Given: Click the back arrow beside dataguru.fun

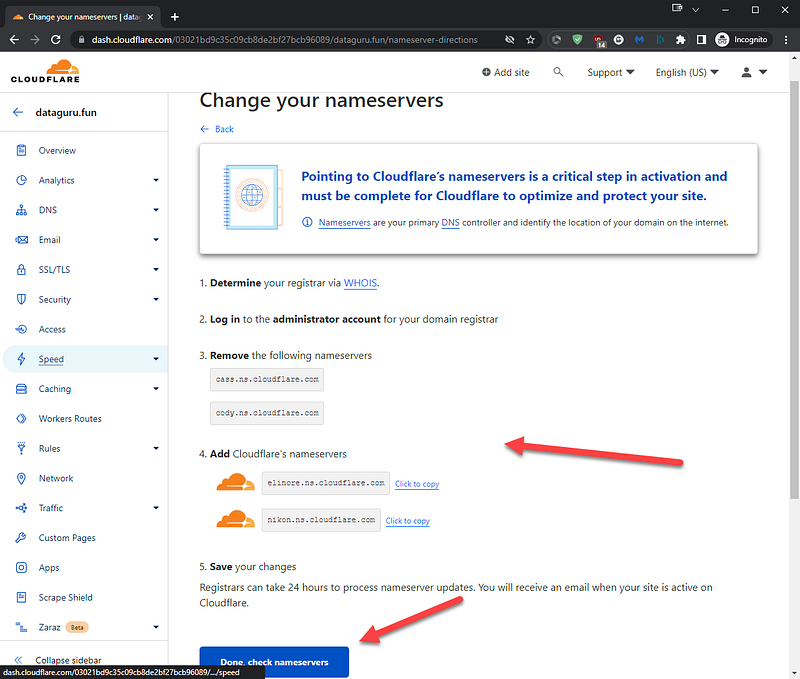Looking at the screenshot, I should click(18, 112).
